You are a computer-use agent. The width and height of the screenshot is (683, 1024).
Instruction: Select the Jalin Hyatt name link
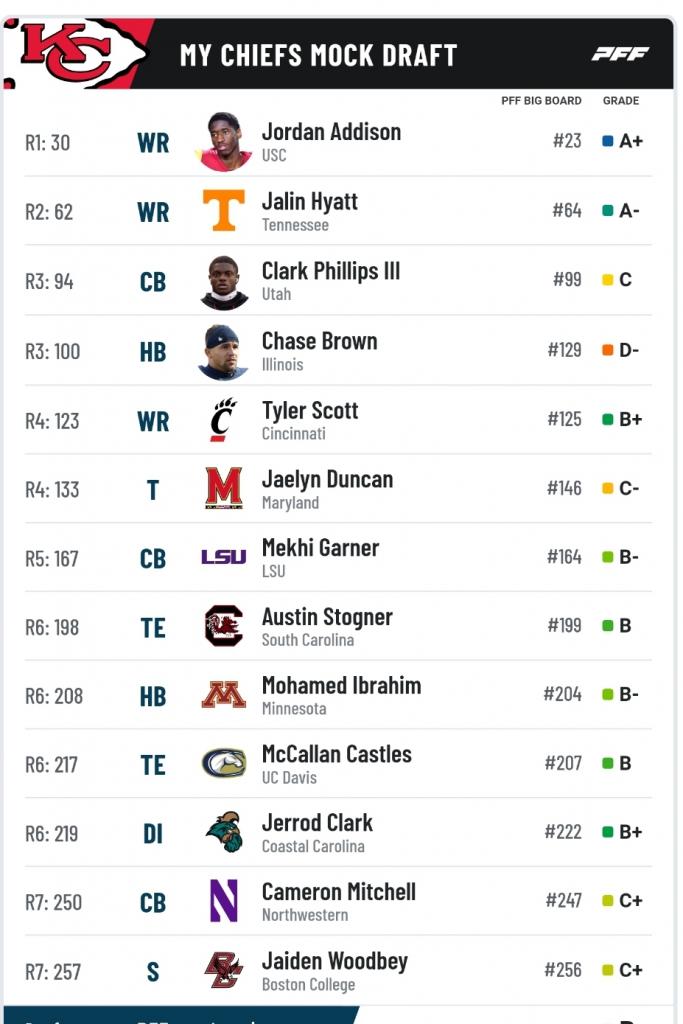click(310, 202)
